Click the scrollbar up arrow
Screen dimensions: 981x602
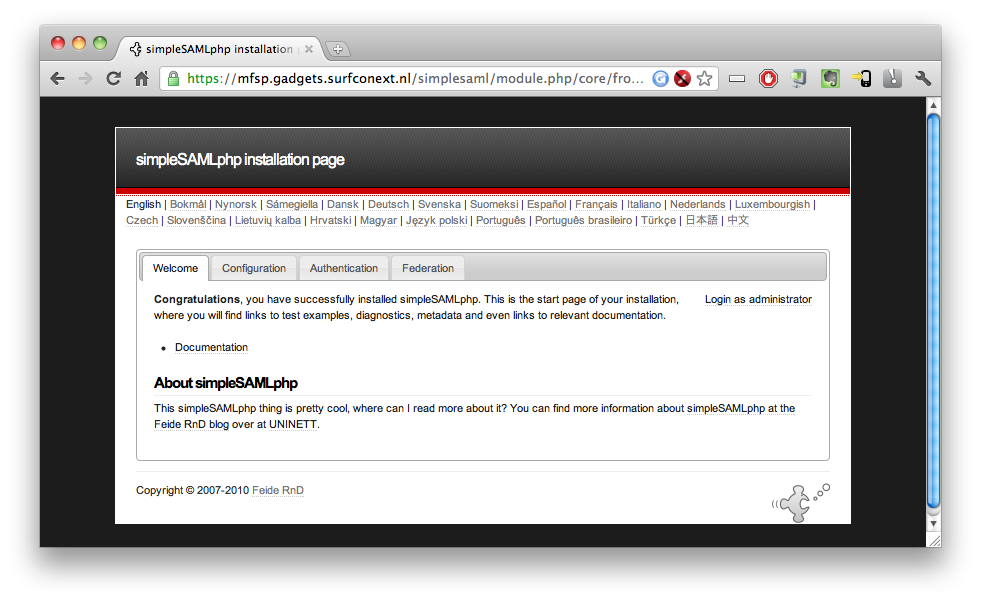[933, 105]
